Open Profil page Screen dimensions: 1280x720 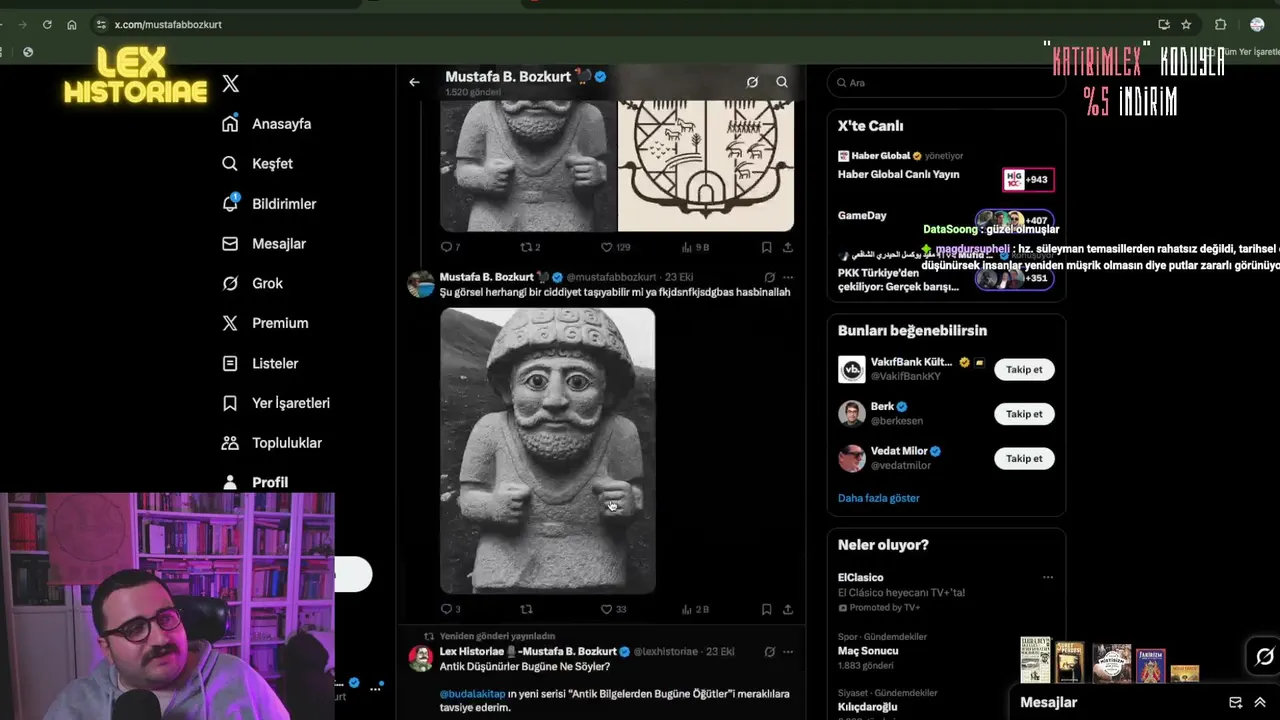pyautogui.click(x=255, y=482)
